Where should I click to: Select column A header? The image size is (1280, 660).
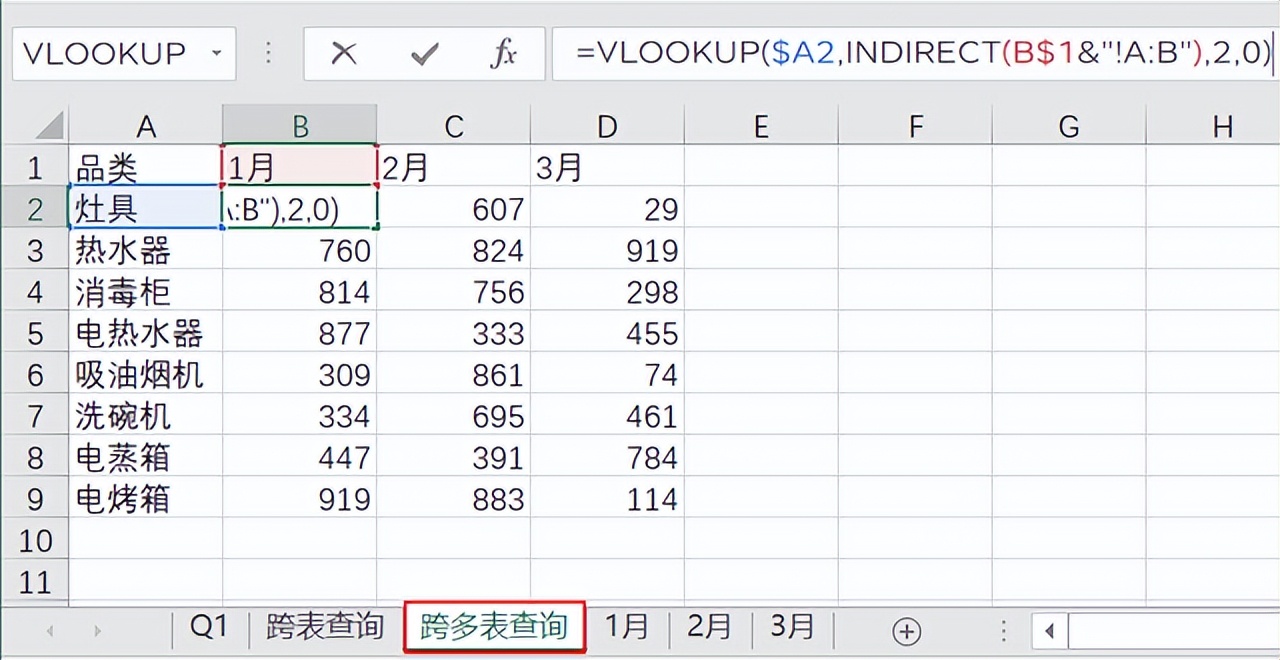click(146, 126)
